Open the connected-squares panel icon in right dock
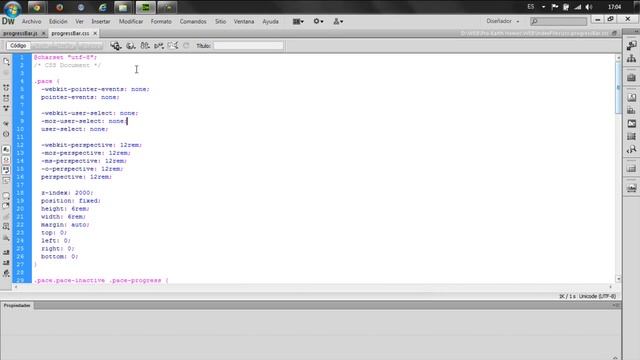This screenshot has width=640, height=360. tap(631, 46)
